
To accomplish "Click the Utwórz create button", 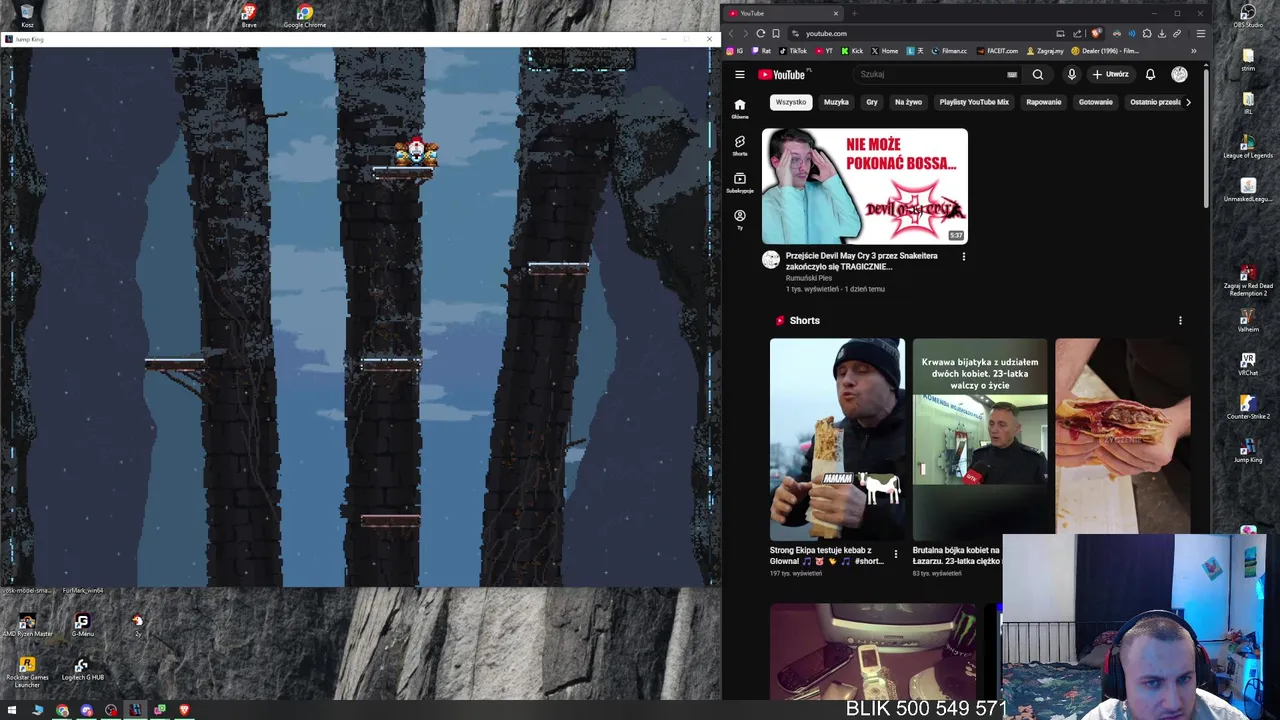I will tap(1111, 74).
